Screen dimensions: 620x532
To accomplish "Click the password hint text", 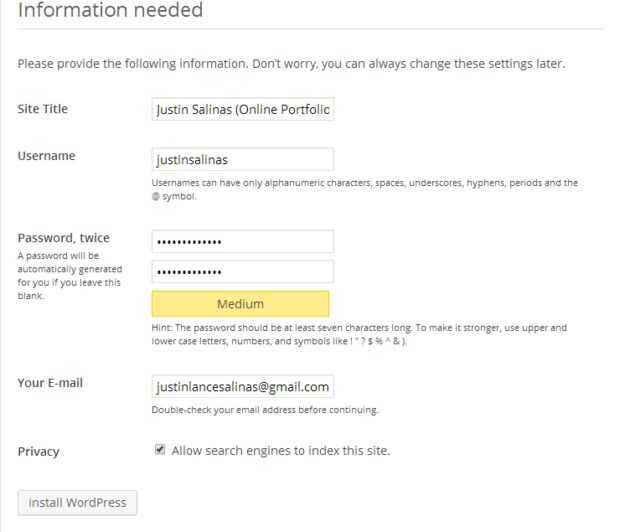I will click(359, 334).
